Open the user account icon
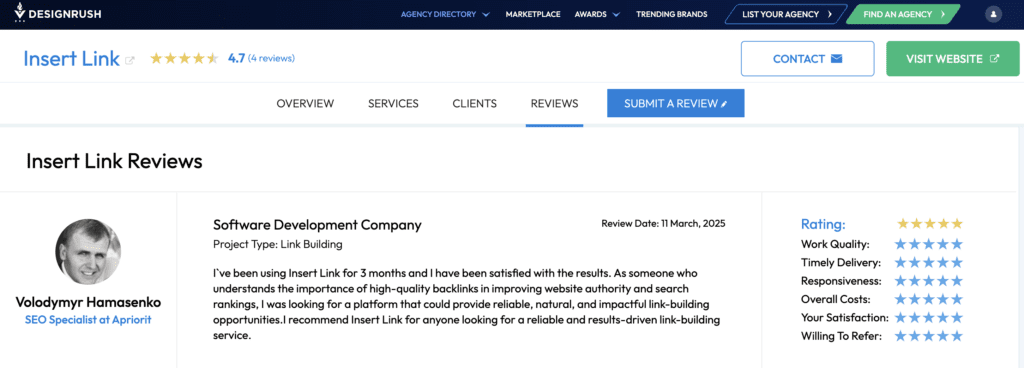The width and height of the screenshot is (1024, 368). tap(993, 14)
